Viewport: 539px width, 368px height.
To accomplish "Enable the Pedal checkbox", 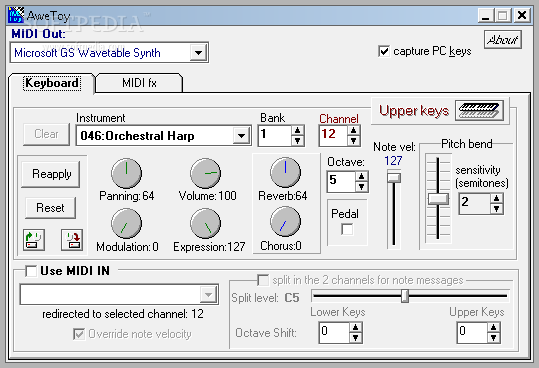I will pyautogui.click(x=347, y=229).
